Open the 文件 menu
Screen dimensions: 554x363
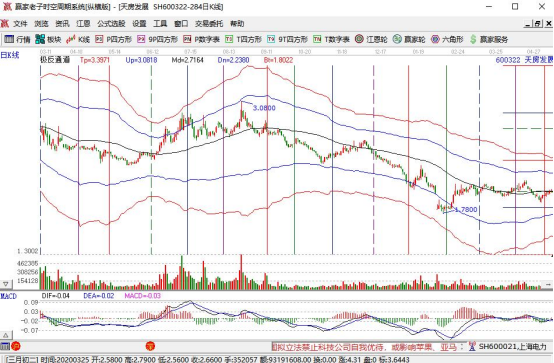pos(20,24)
